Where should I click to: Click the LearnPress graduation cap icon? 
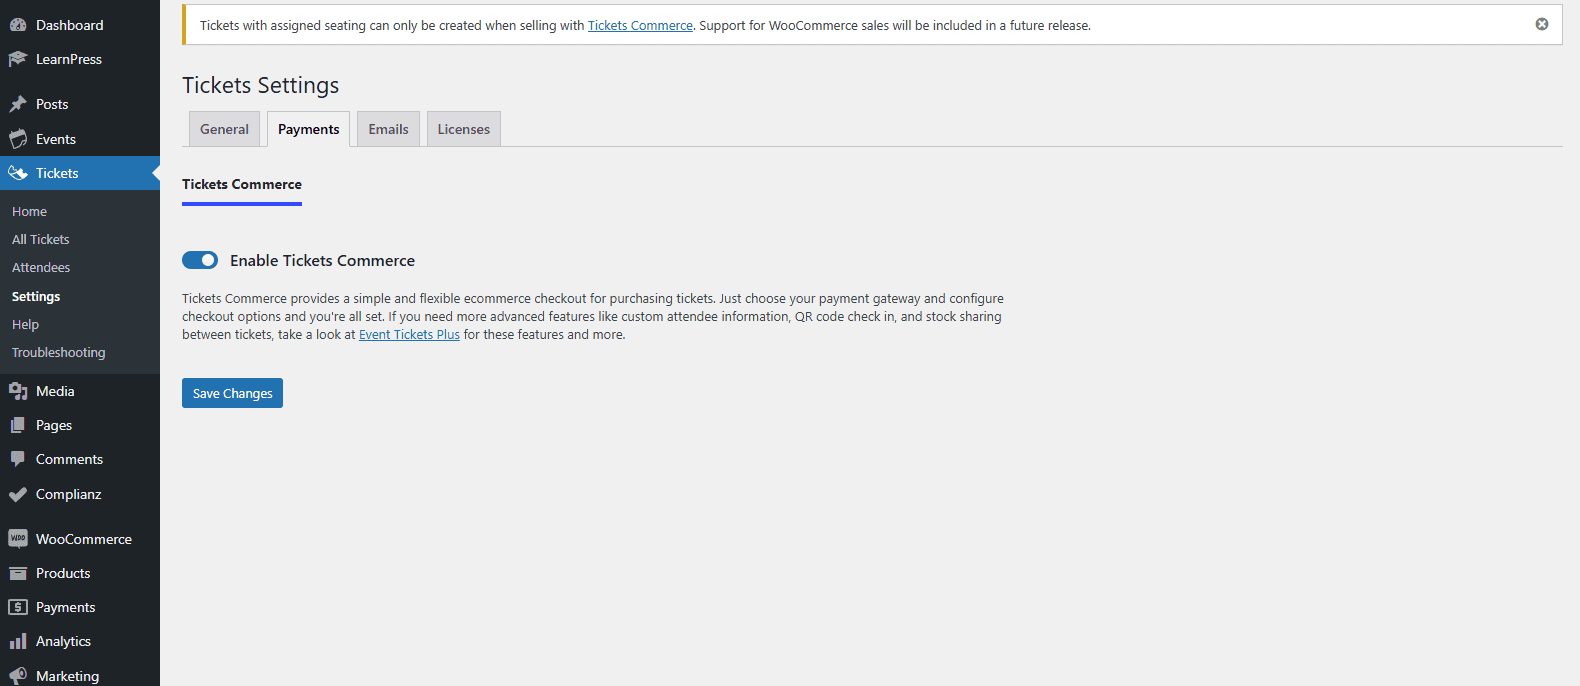(x=18, y=59)
